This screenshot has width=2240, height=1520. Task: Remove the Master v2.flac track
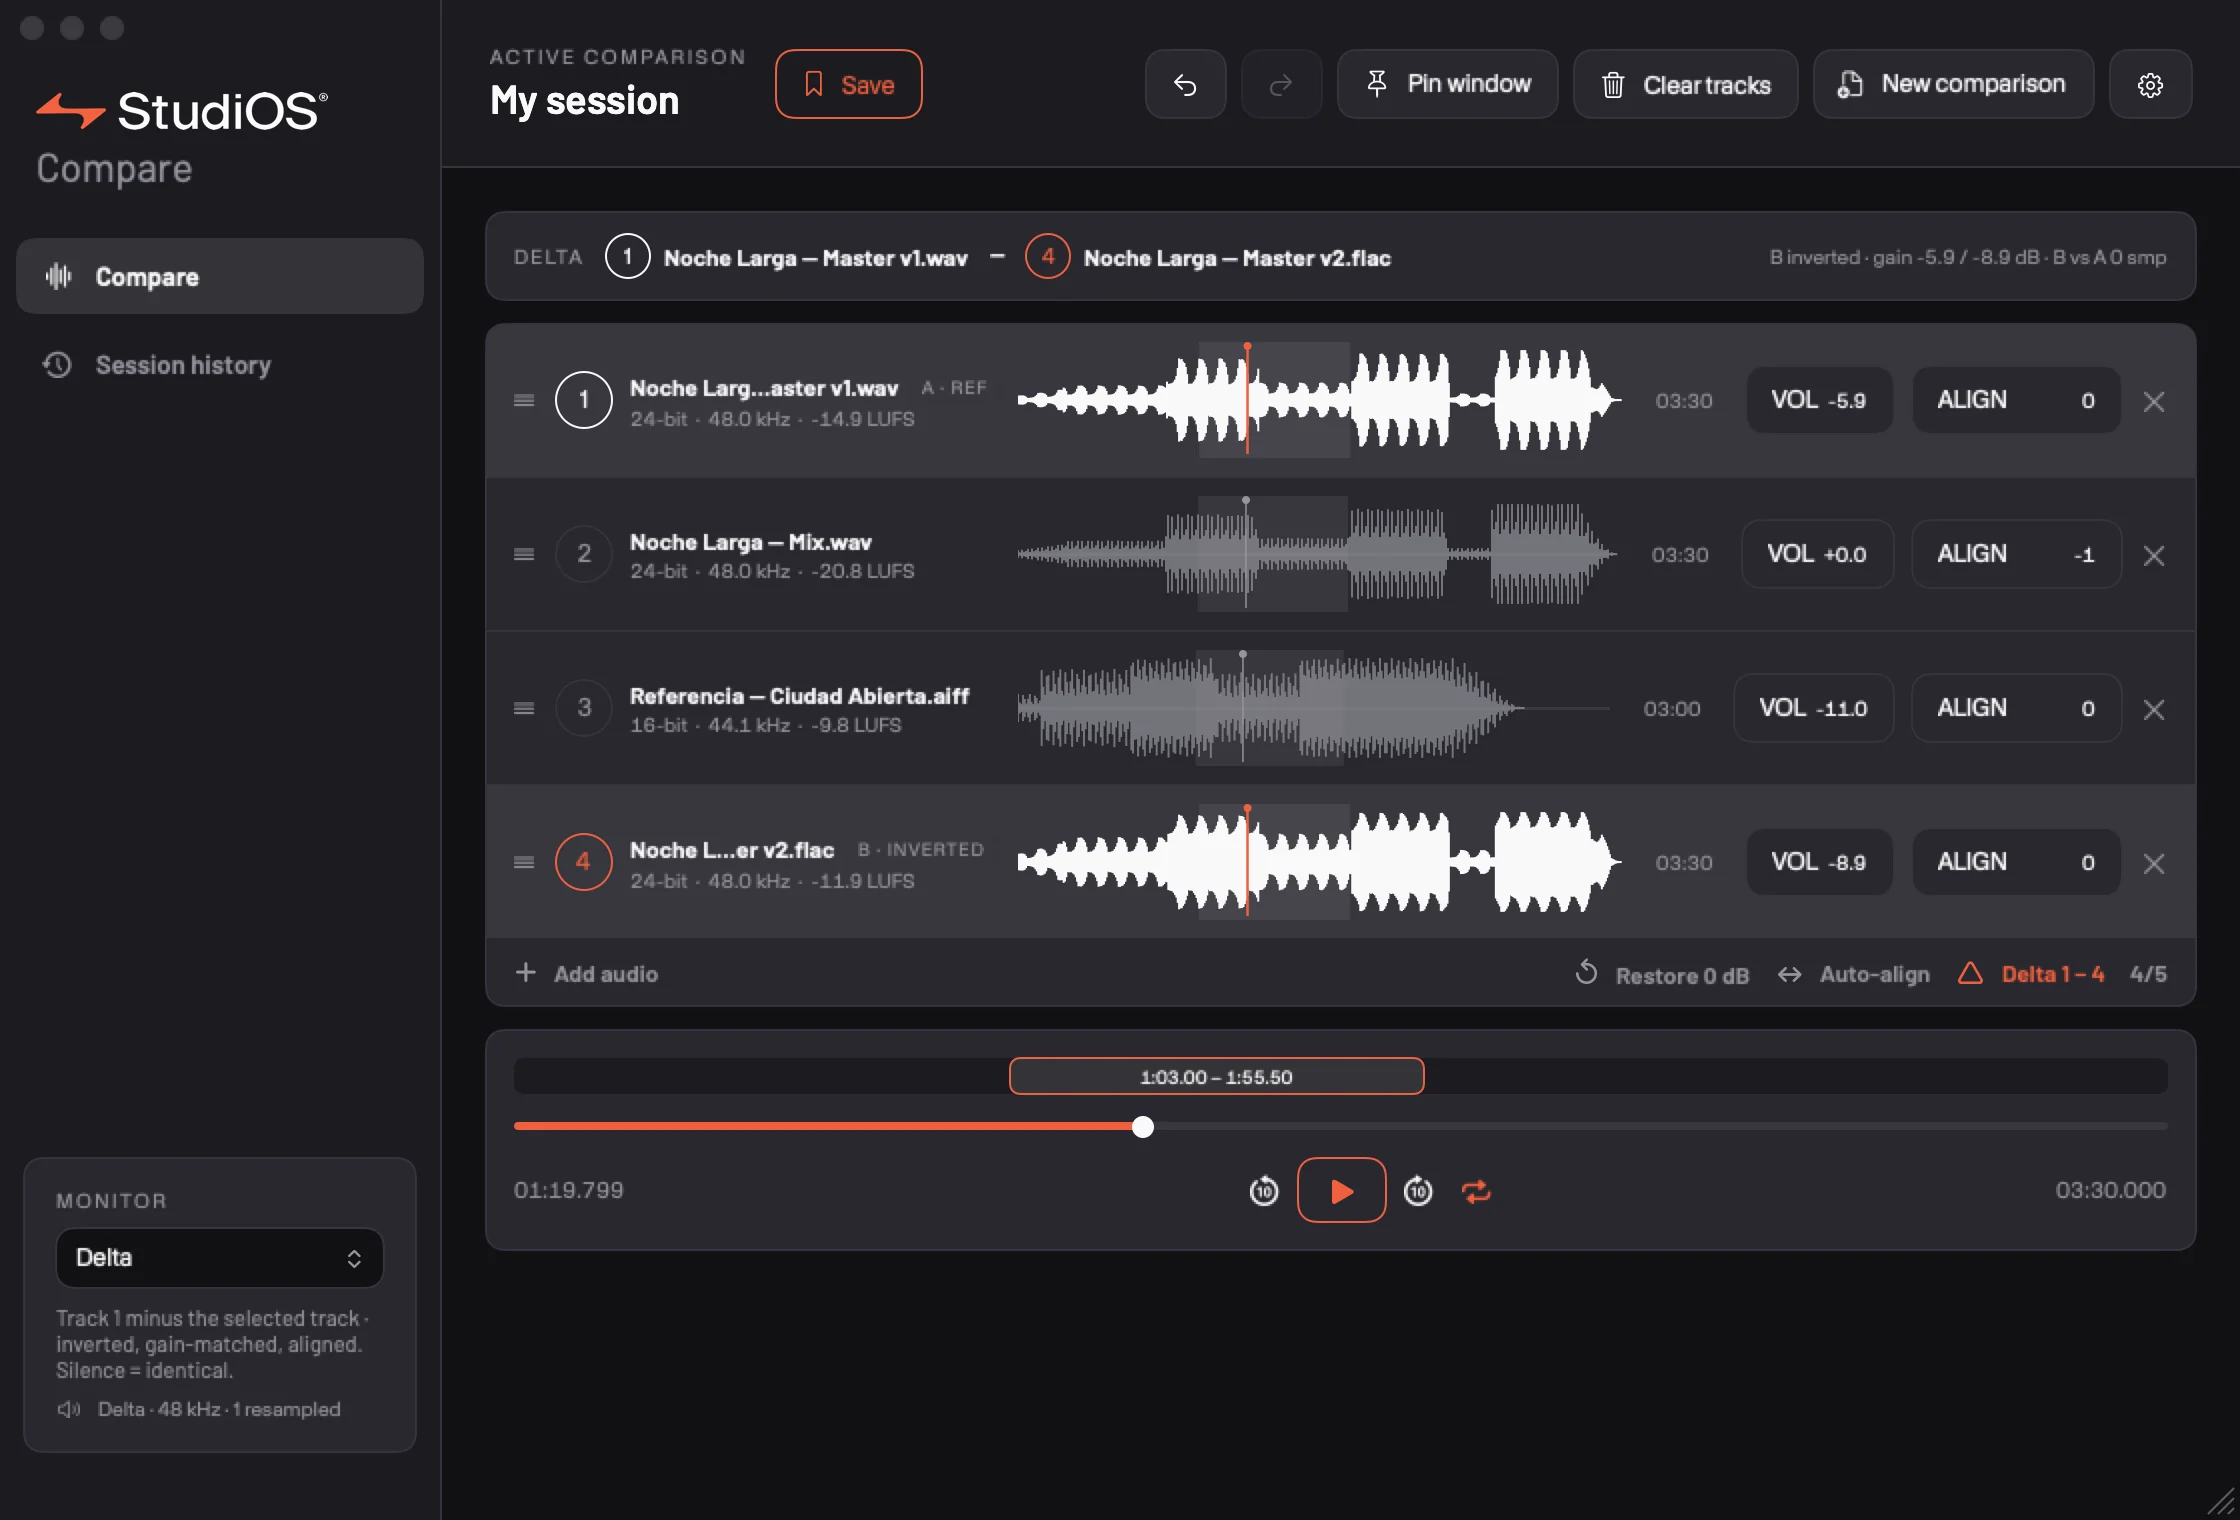[2154, 863]
